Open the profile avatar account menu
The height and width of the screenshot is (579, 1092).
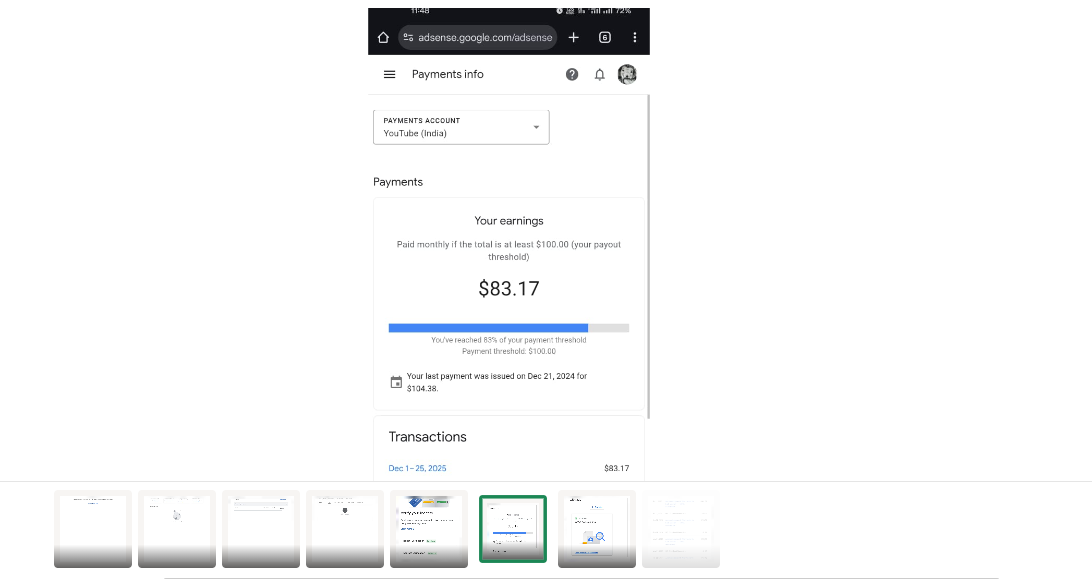(x=627, y=74)
